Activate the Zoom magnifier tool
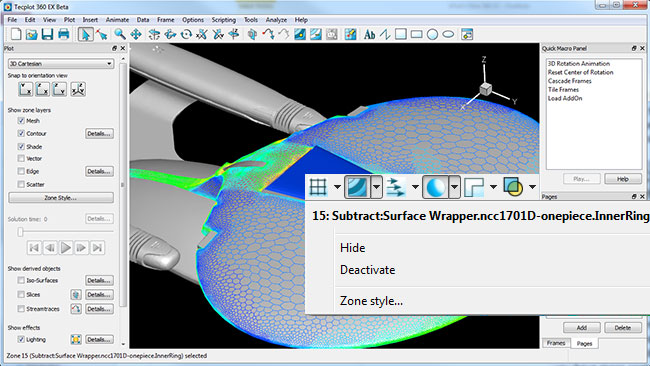Screen dimensions: 650x366 tap(120, 34)
